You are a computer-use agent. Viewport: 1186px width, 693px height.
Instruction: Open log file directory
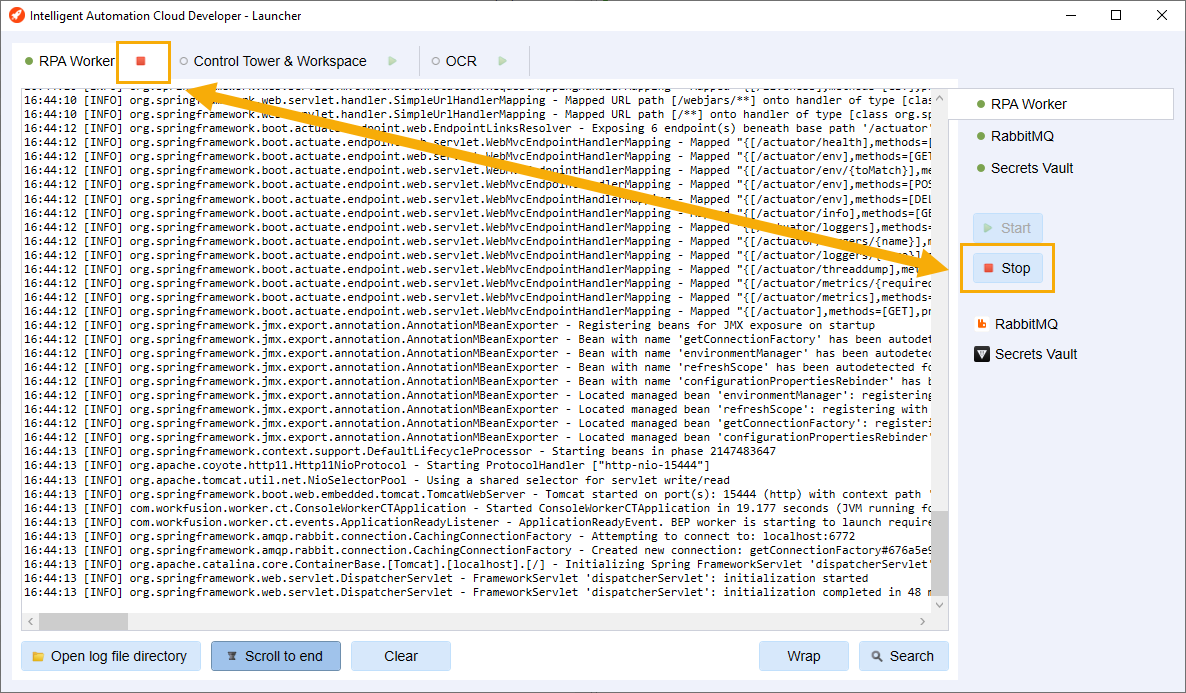tap(111, 656)
